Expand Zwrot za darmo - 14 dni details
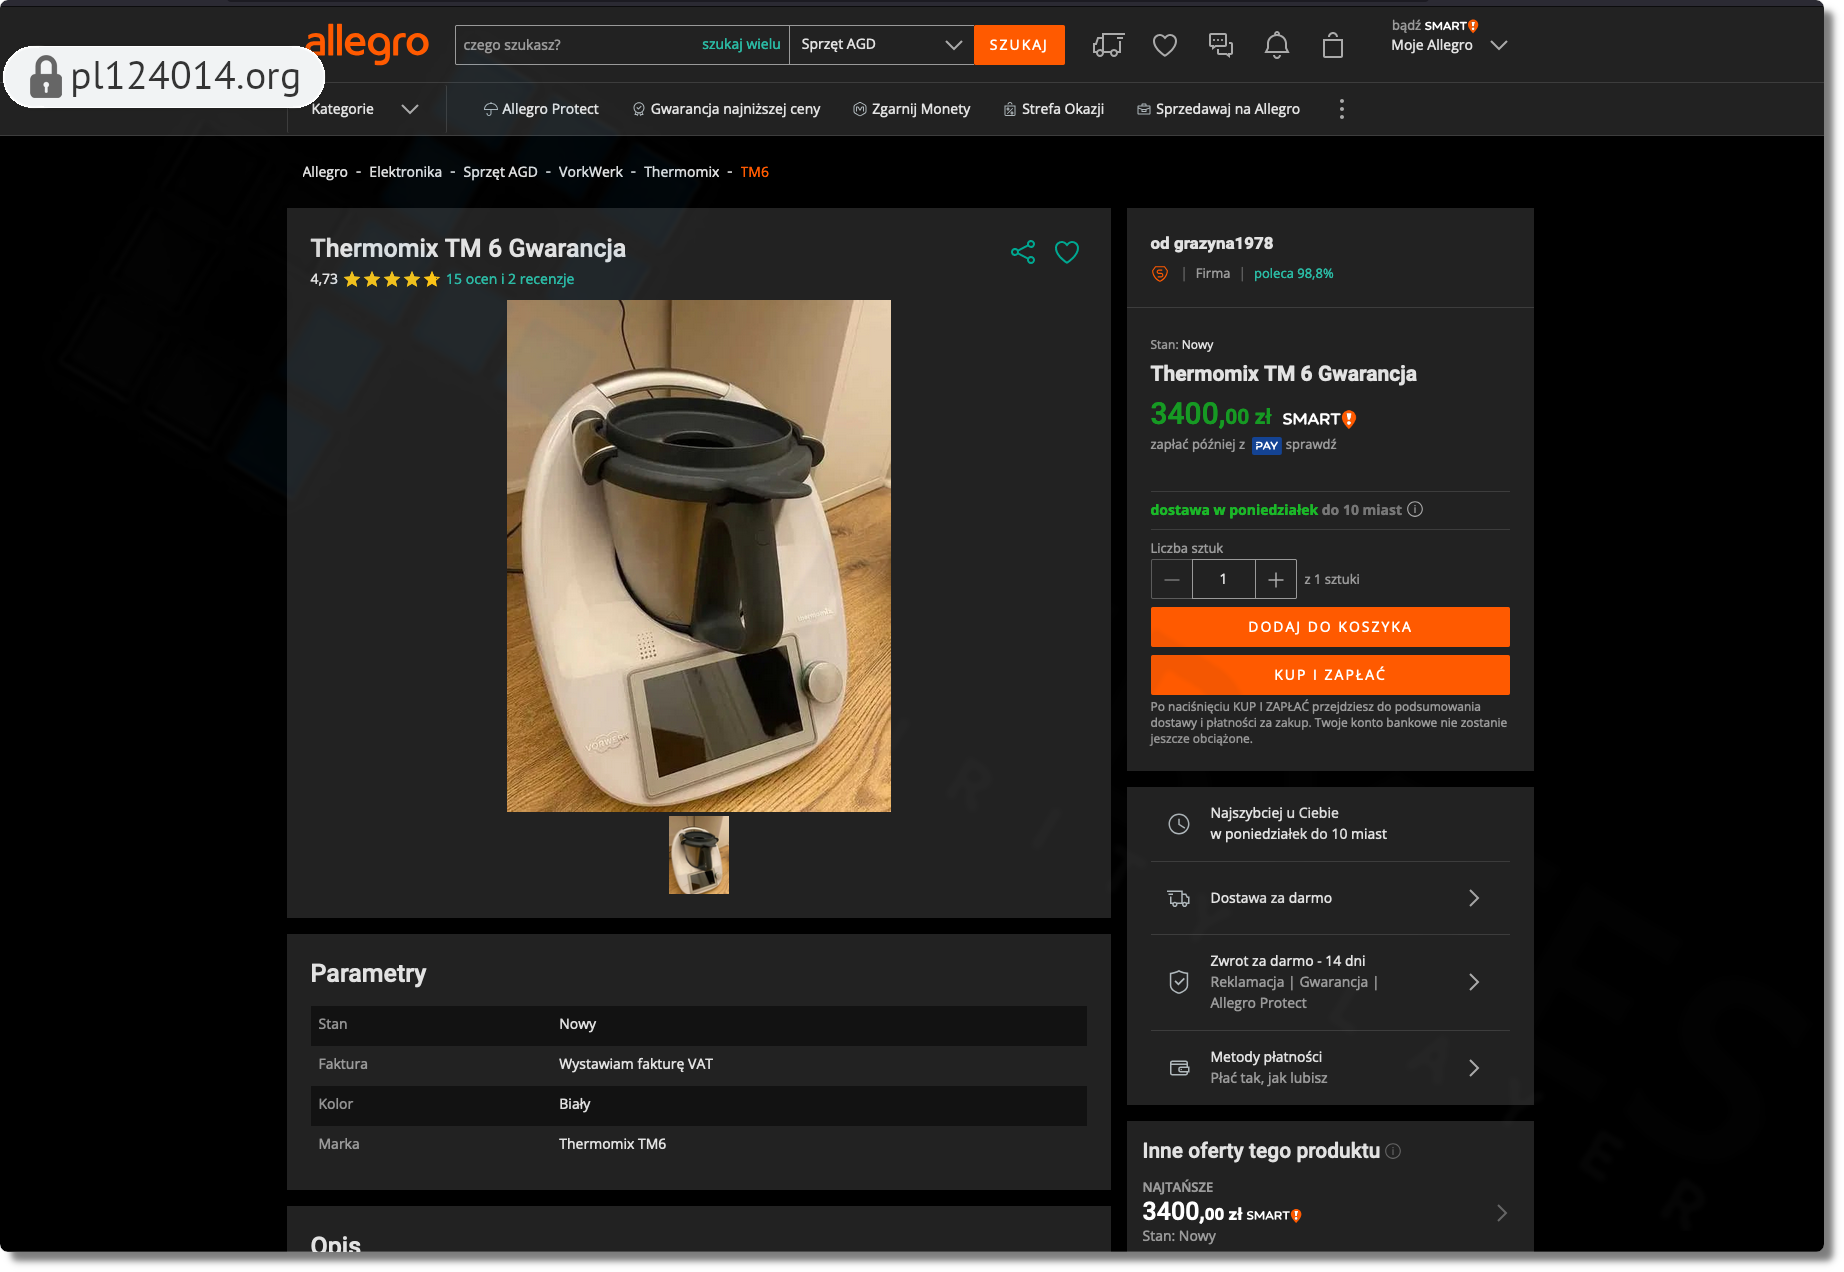Image resolution: width=1844 pixels, height=1272 pixels. point(1329,982)
